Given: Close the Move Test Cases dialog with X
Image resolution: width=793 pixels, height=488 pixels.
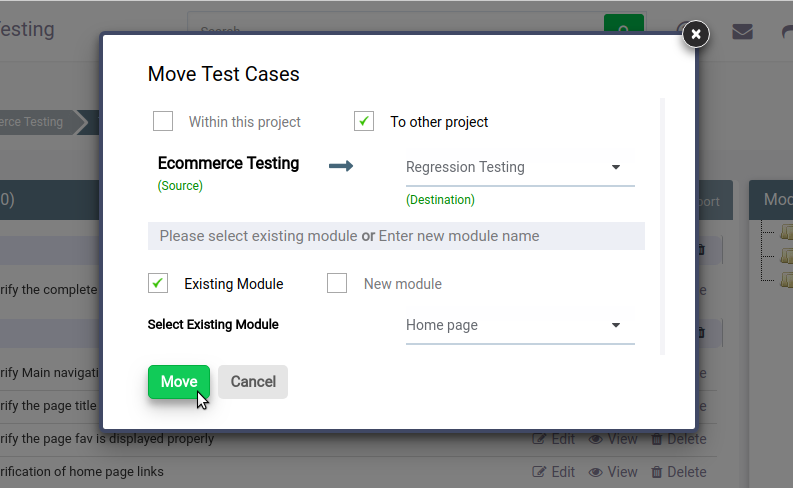Looking at the screenshot, I should click(x=696, y=34).
